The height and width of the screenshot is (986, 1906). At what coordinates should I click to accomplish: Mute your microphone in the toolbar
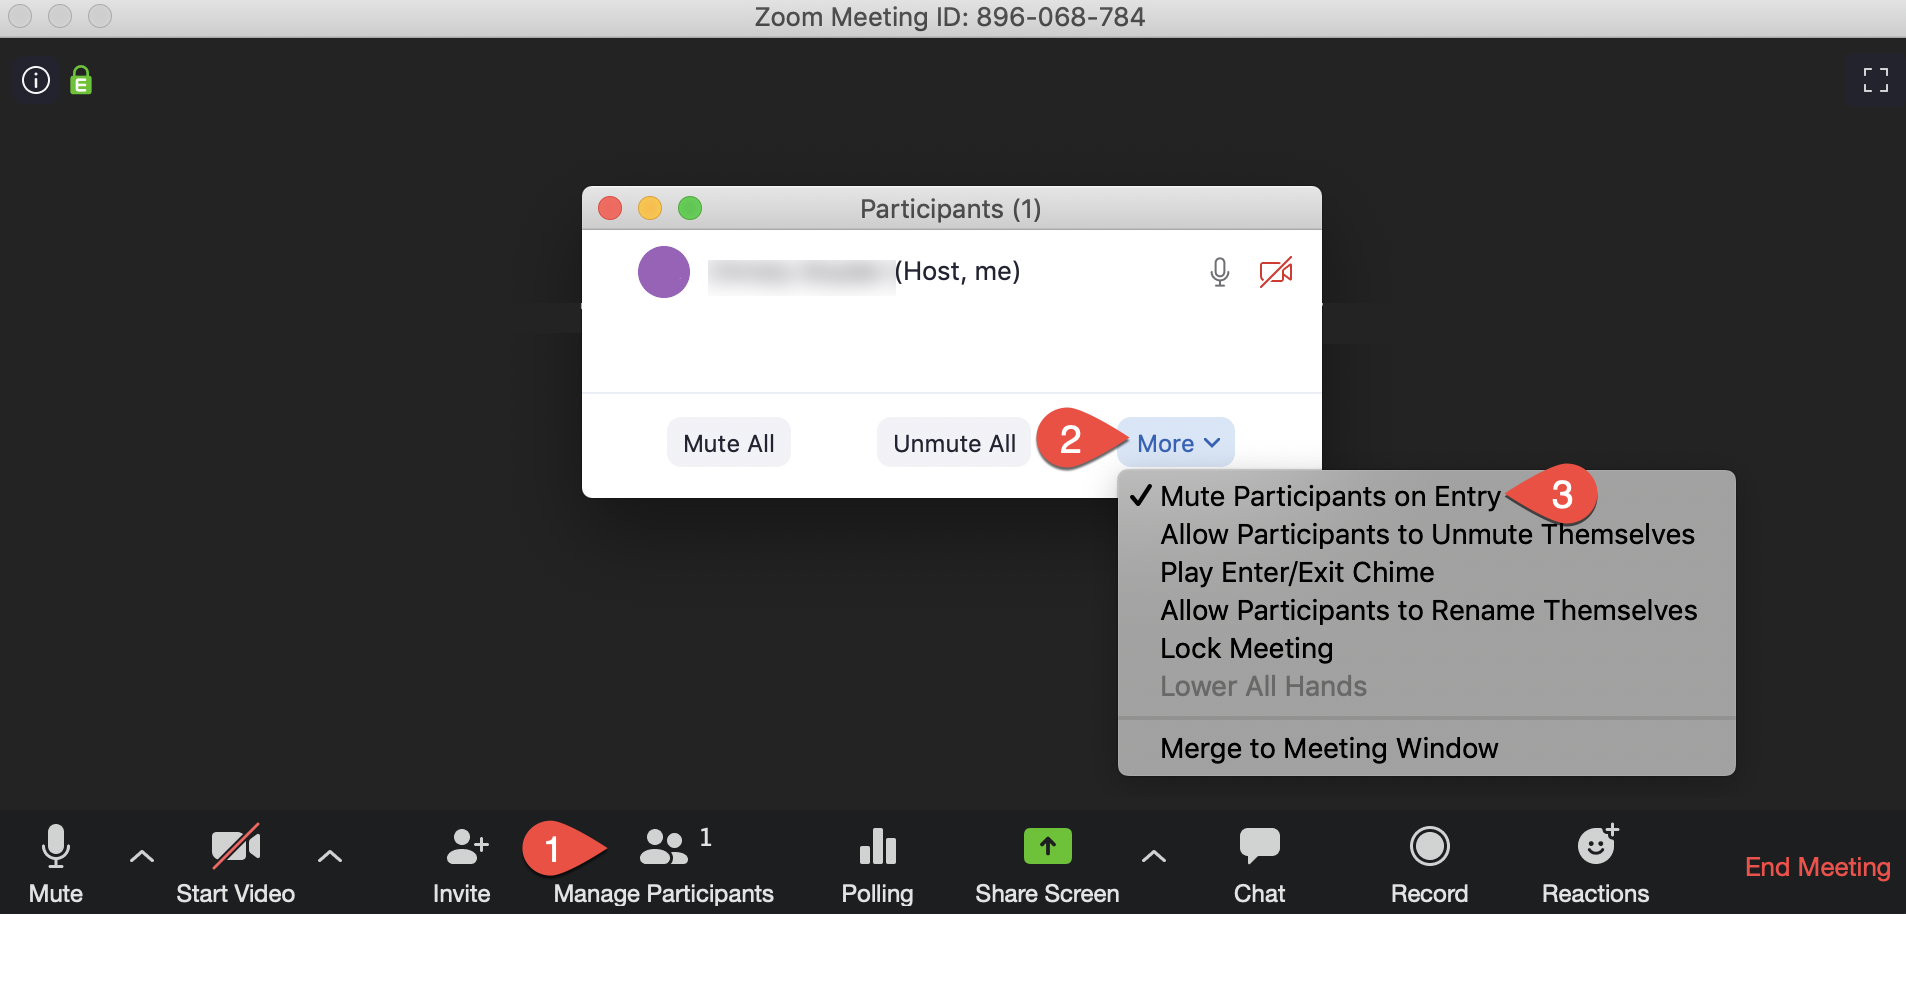pos(55,860)
